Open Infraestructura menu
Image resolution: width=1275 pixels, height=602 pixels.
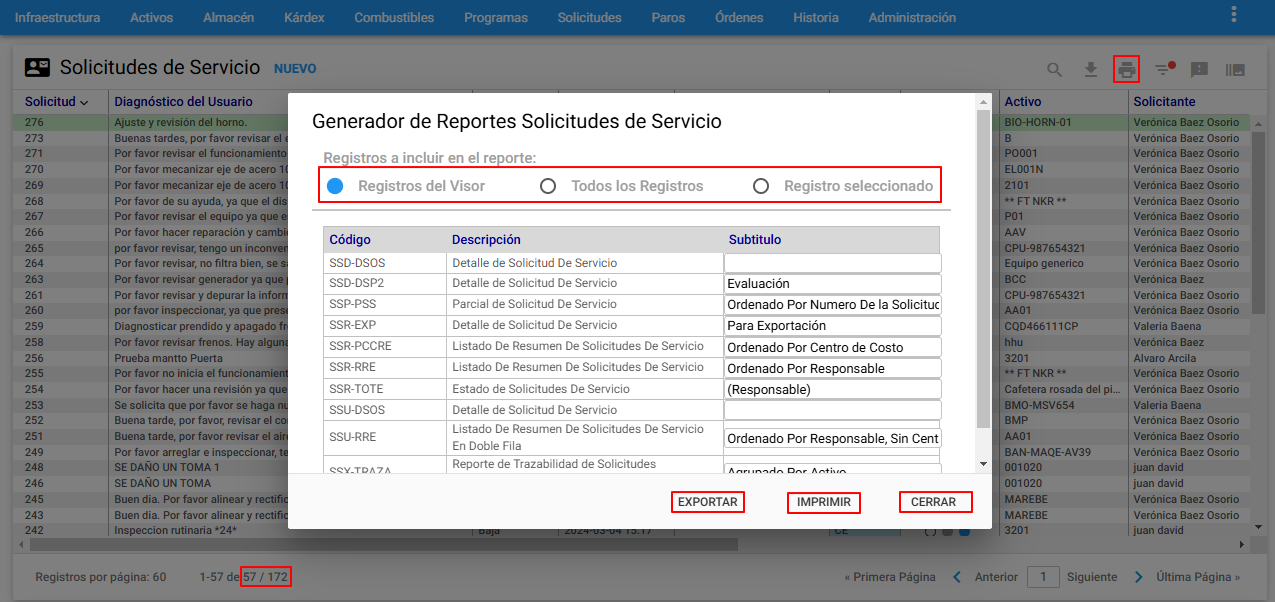(57, 17)
